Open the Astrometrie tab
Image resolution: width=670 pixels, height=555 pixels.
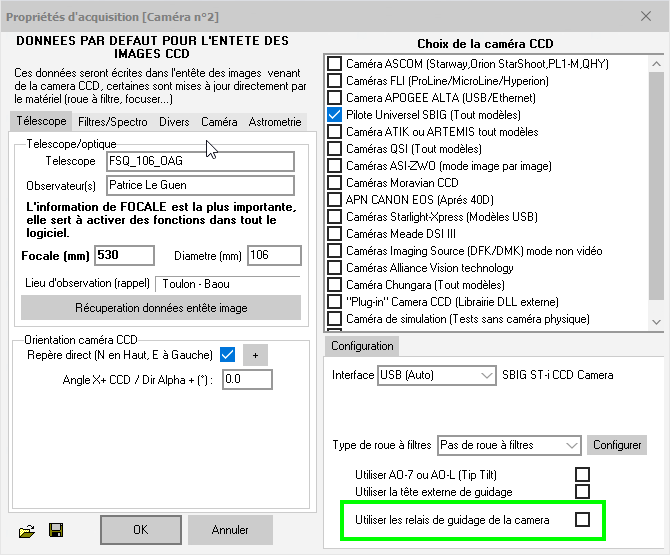[274, 122]
